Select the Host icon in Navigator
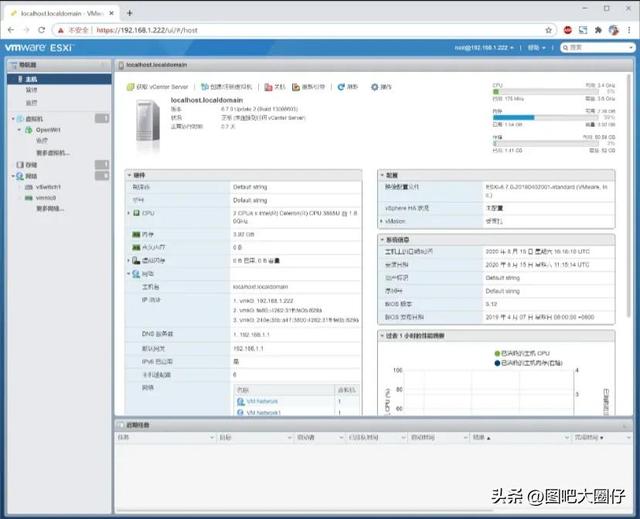Viewport: 640px width, 519px height. coord(20,79)
